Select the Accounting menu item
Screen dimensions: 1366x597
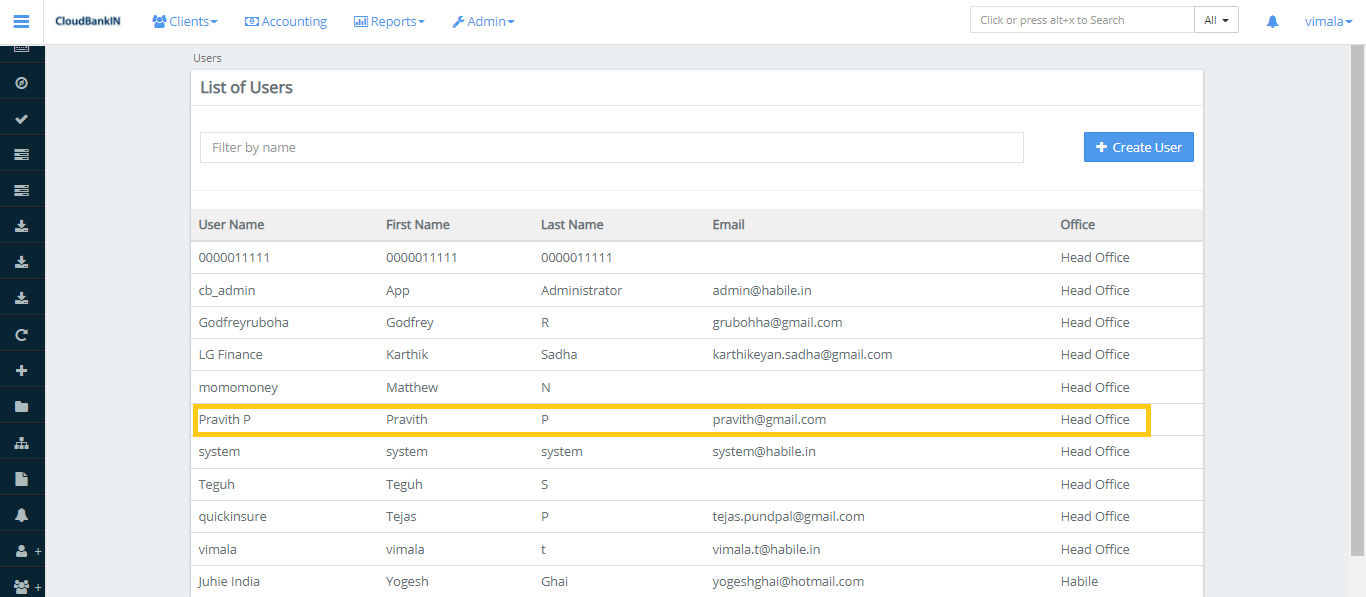tap(286, 20)
